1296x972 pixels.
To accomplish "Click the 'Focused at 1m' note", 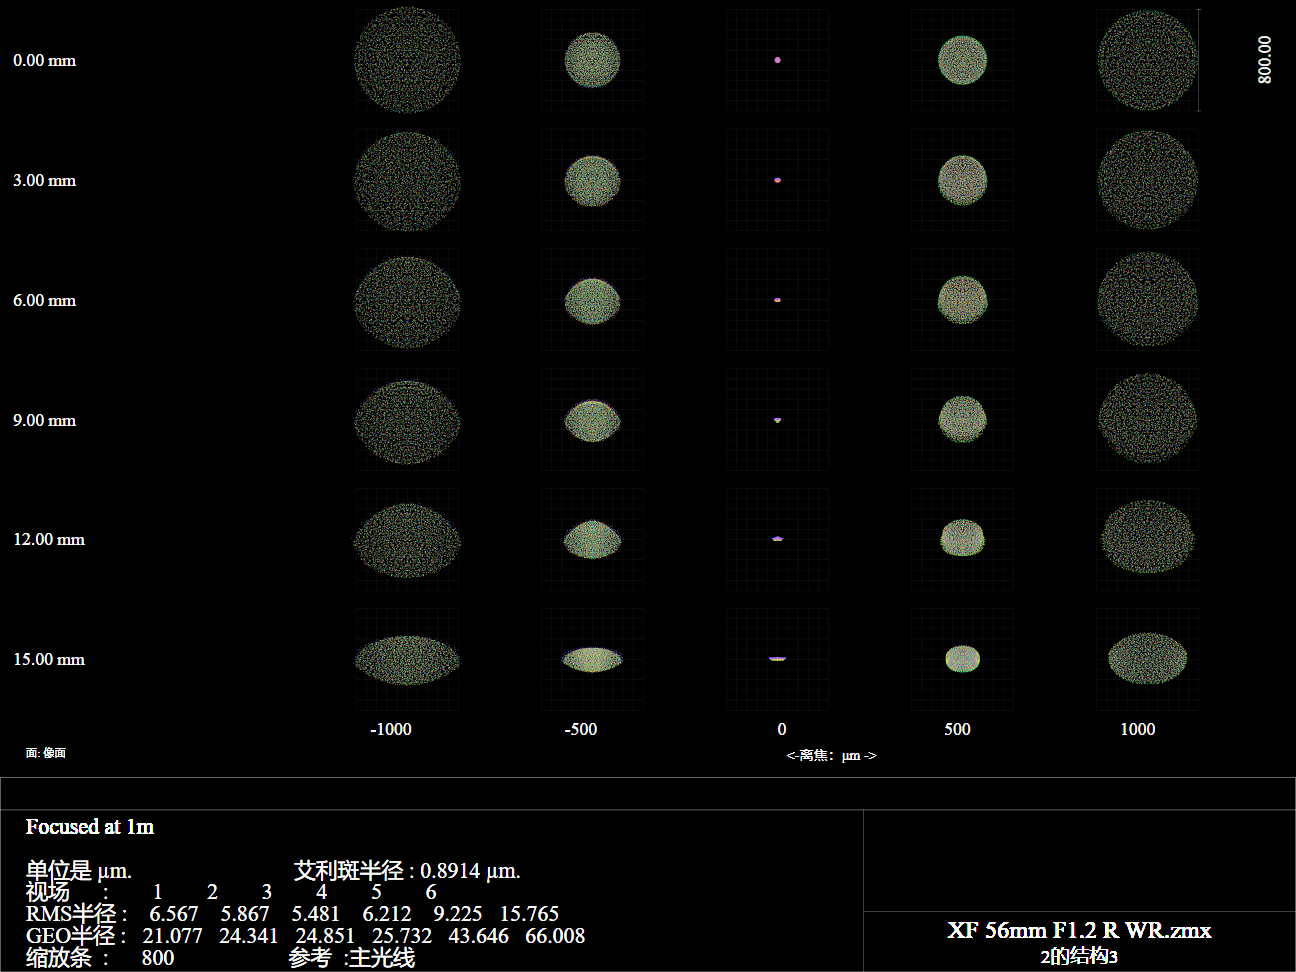I will tap(90, 827).
